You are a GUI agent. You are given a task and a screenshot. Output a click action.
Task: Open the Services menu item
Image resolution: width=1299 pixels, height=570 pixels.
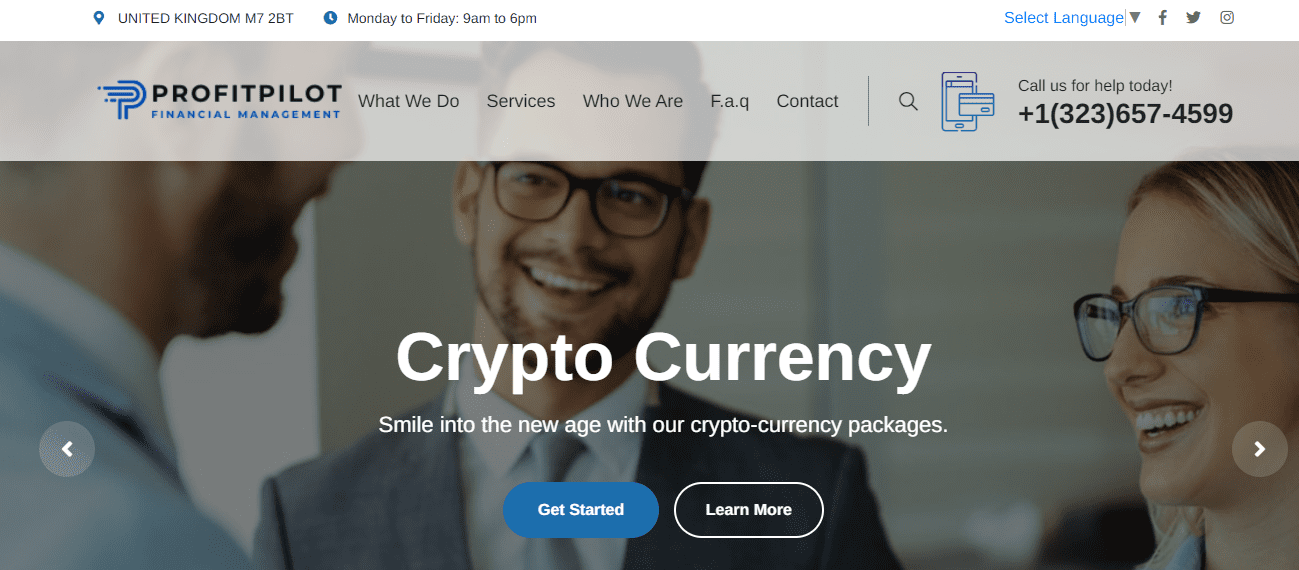(521, 101)
